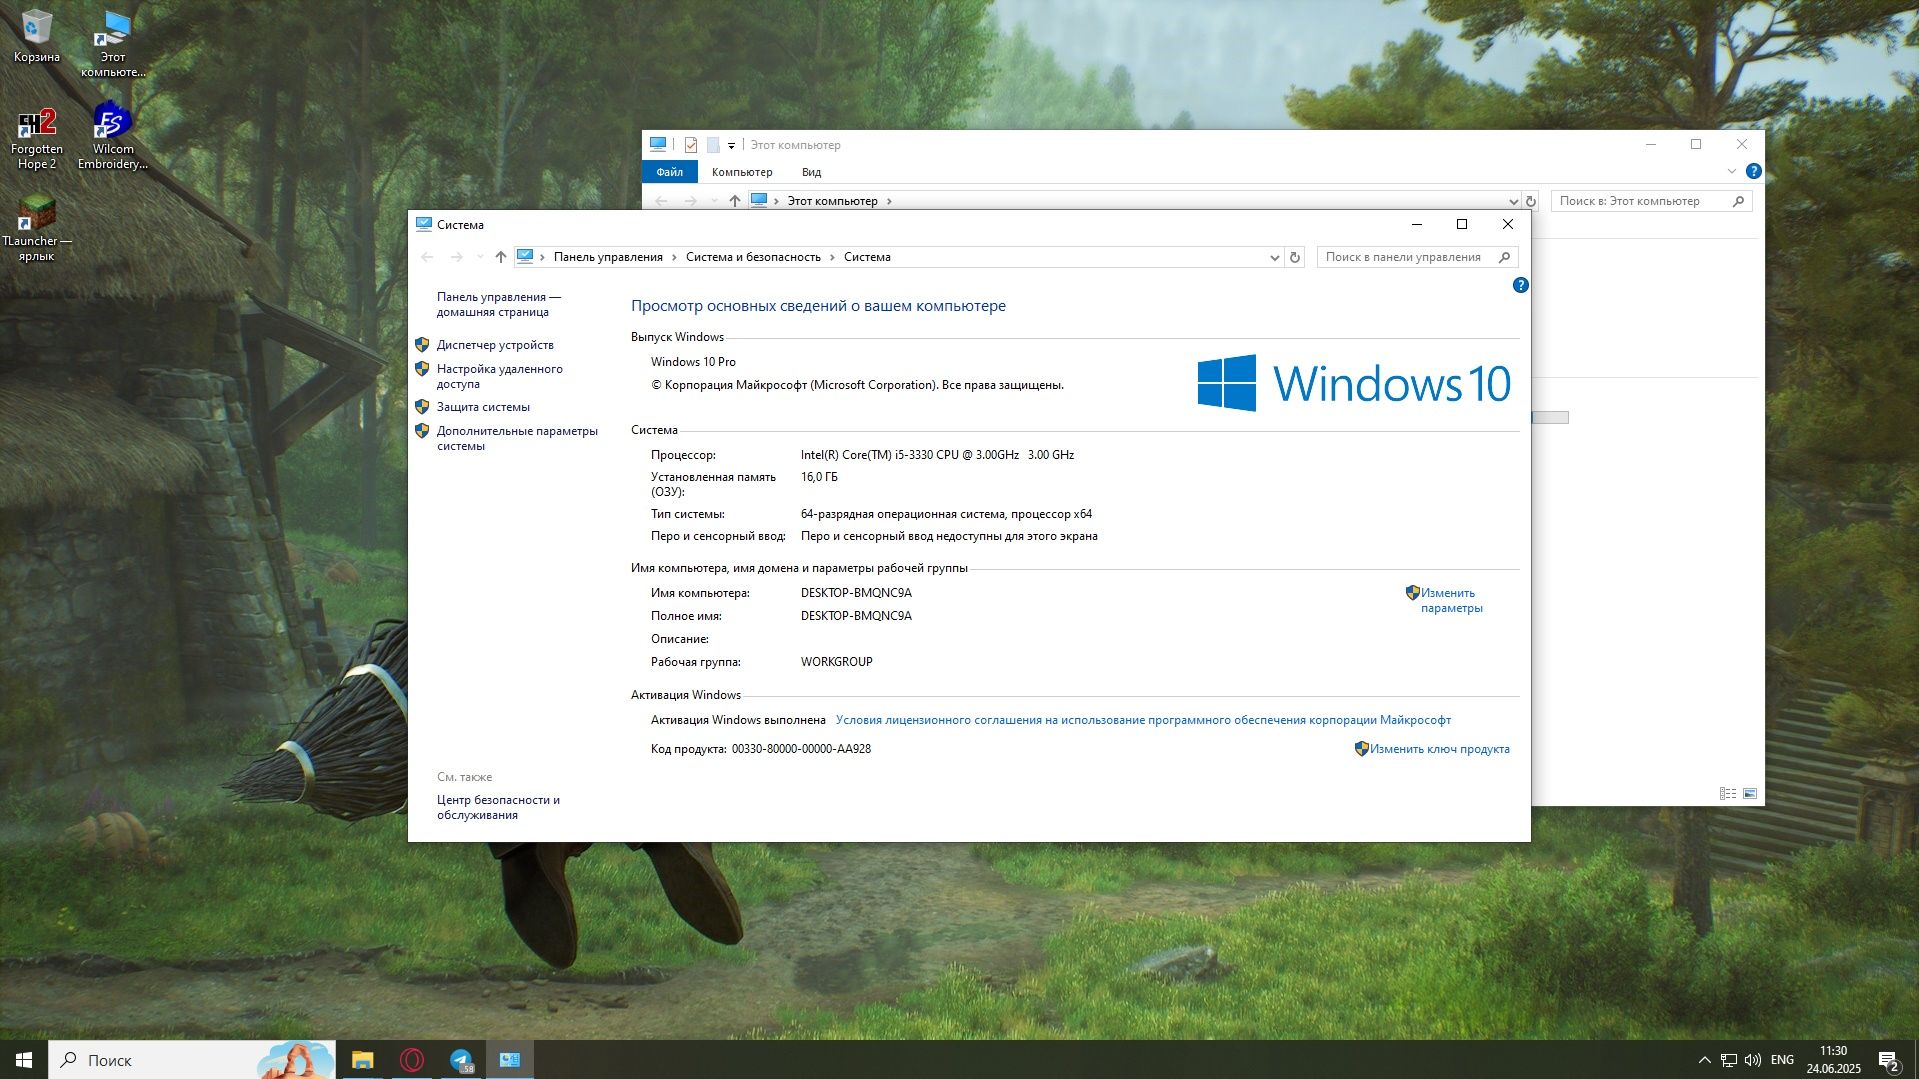Open 'Диспетчер устройств' link

click(494, 345)
